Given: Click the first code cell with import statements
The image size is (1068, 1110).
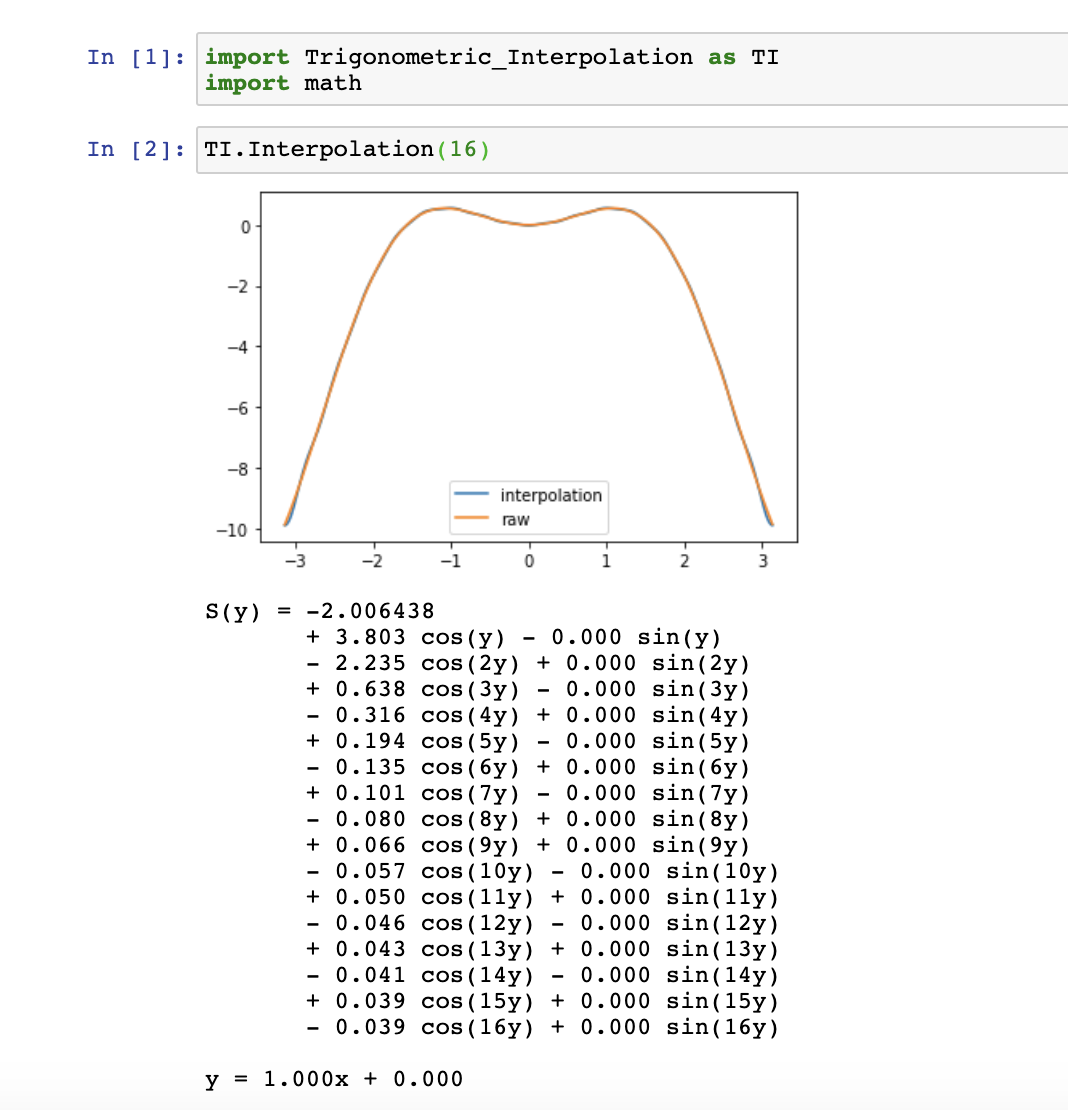Looking at the screenshot, I should [632, 69].
